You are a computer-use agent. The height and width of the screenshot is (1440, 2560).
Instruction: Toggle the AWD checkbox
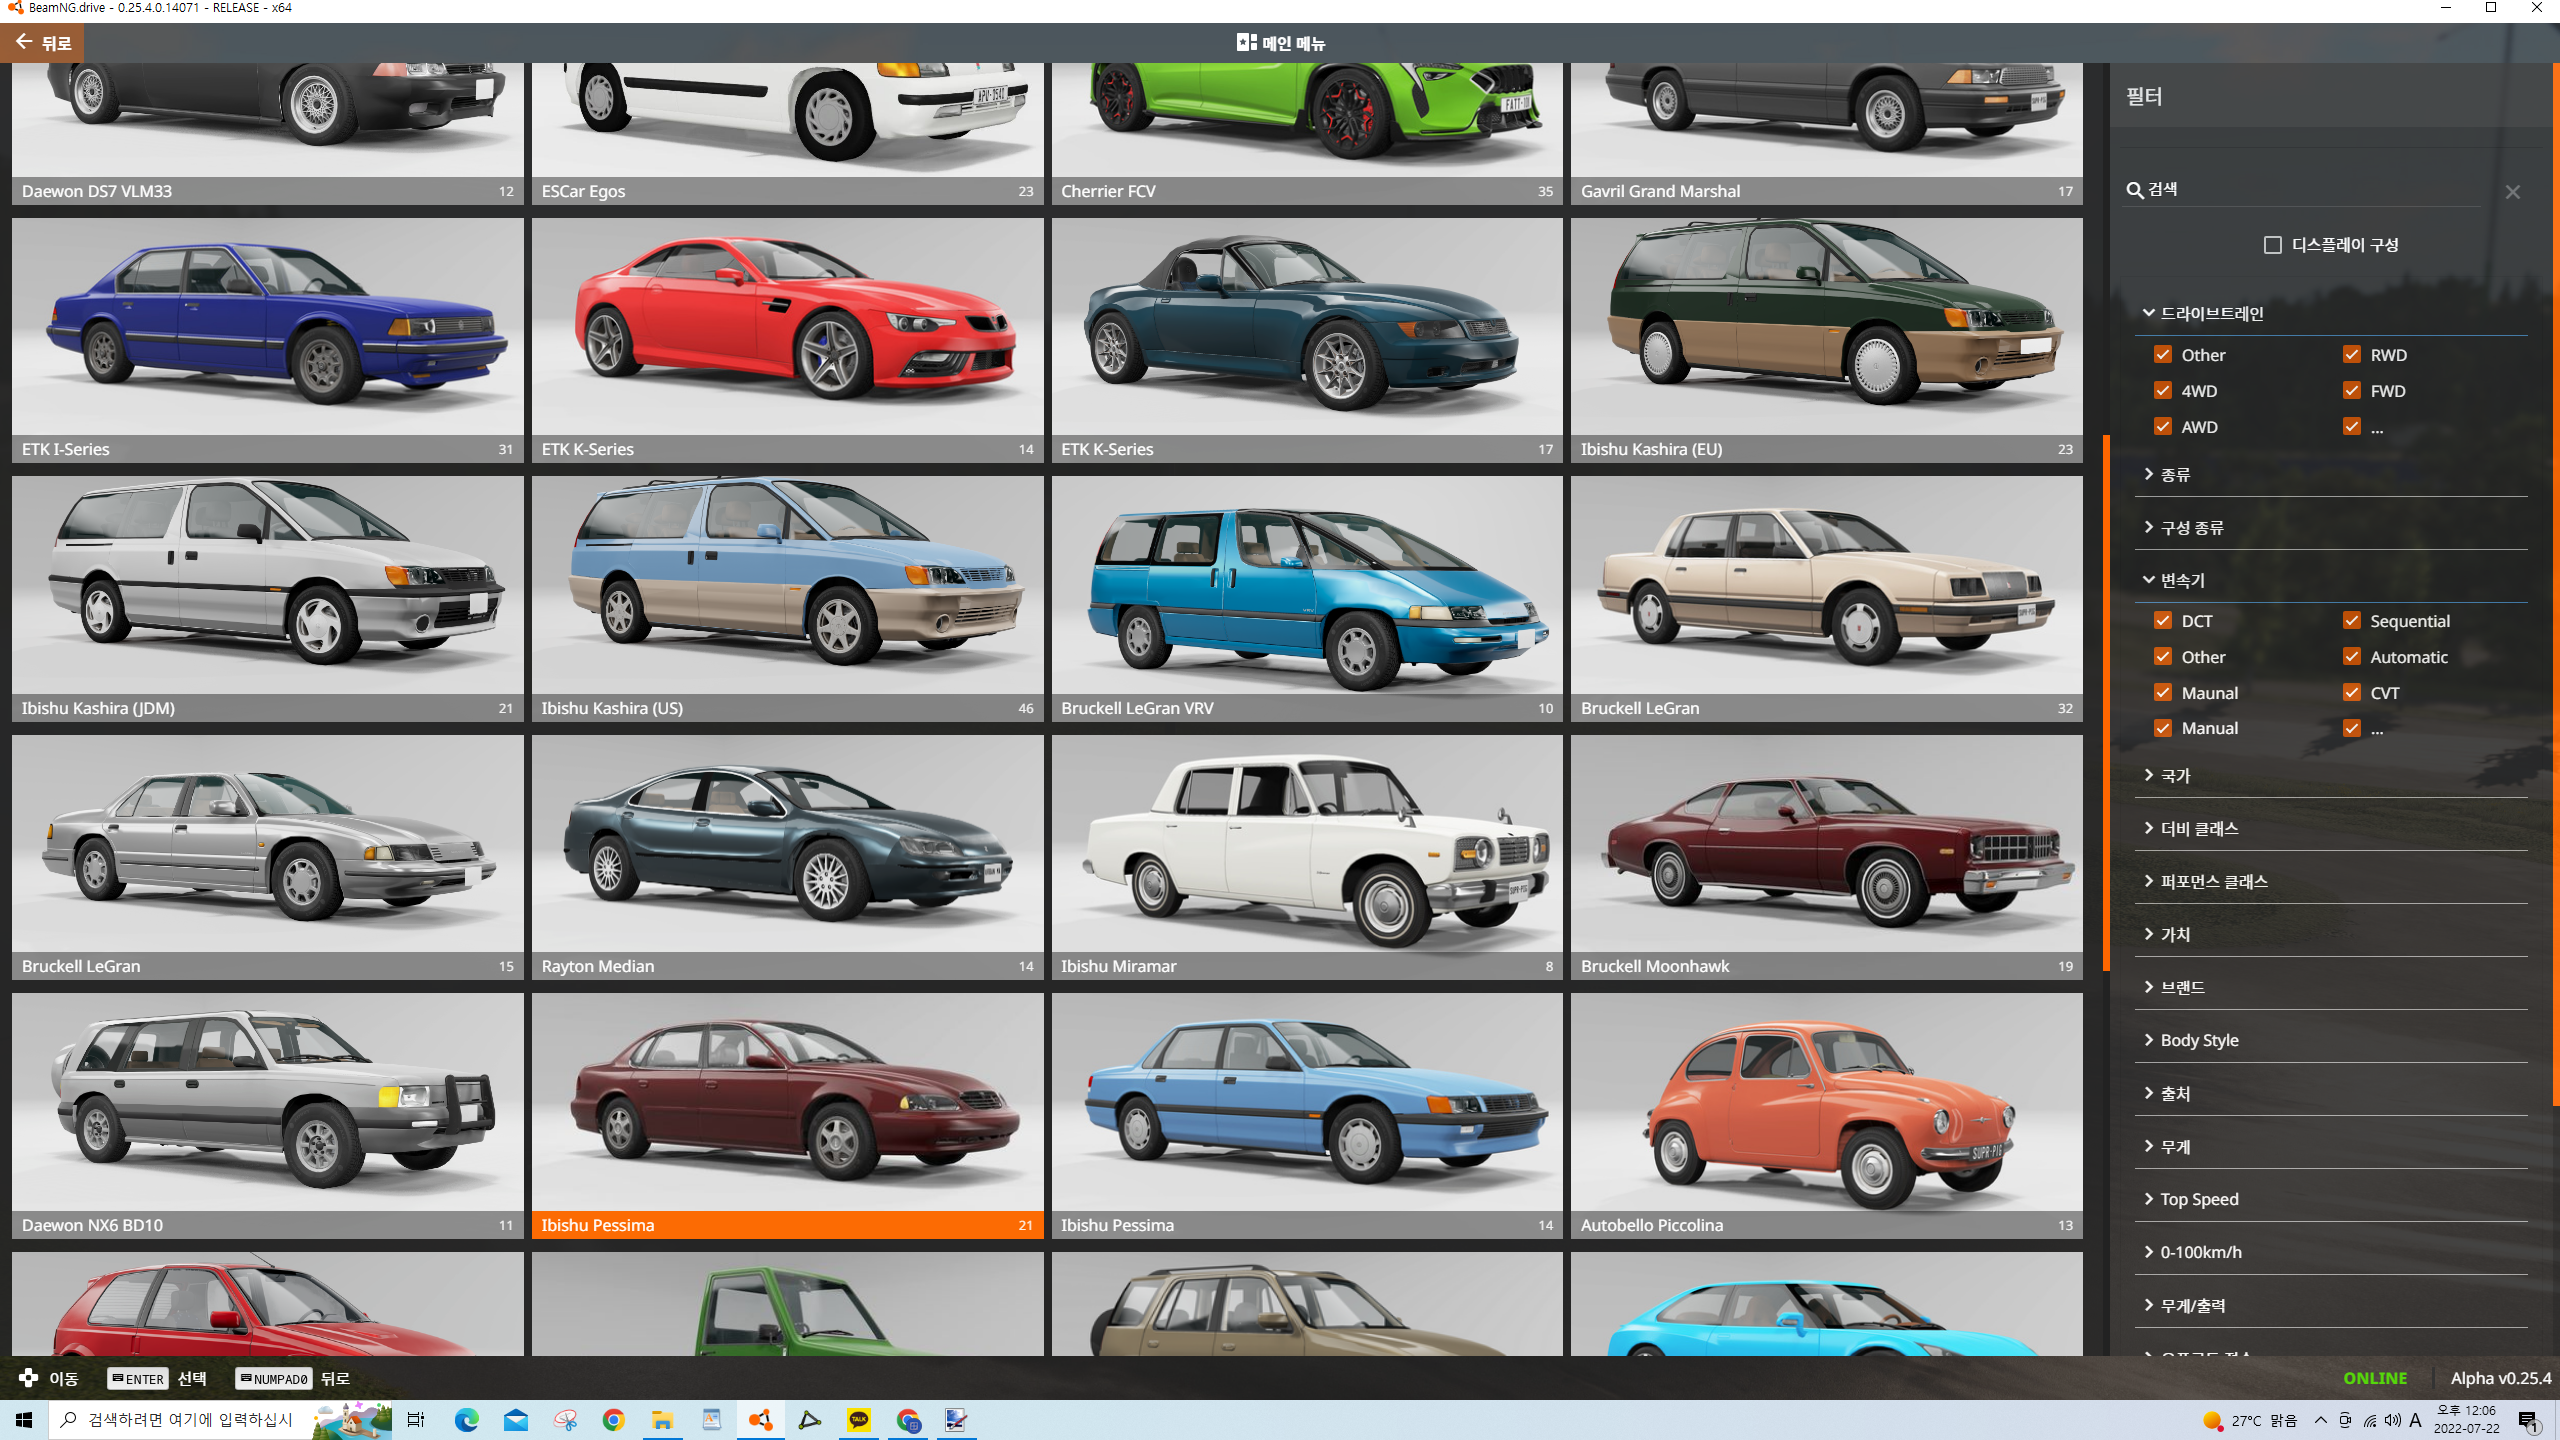click(x=2163, y=427)
